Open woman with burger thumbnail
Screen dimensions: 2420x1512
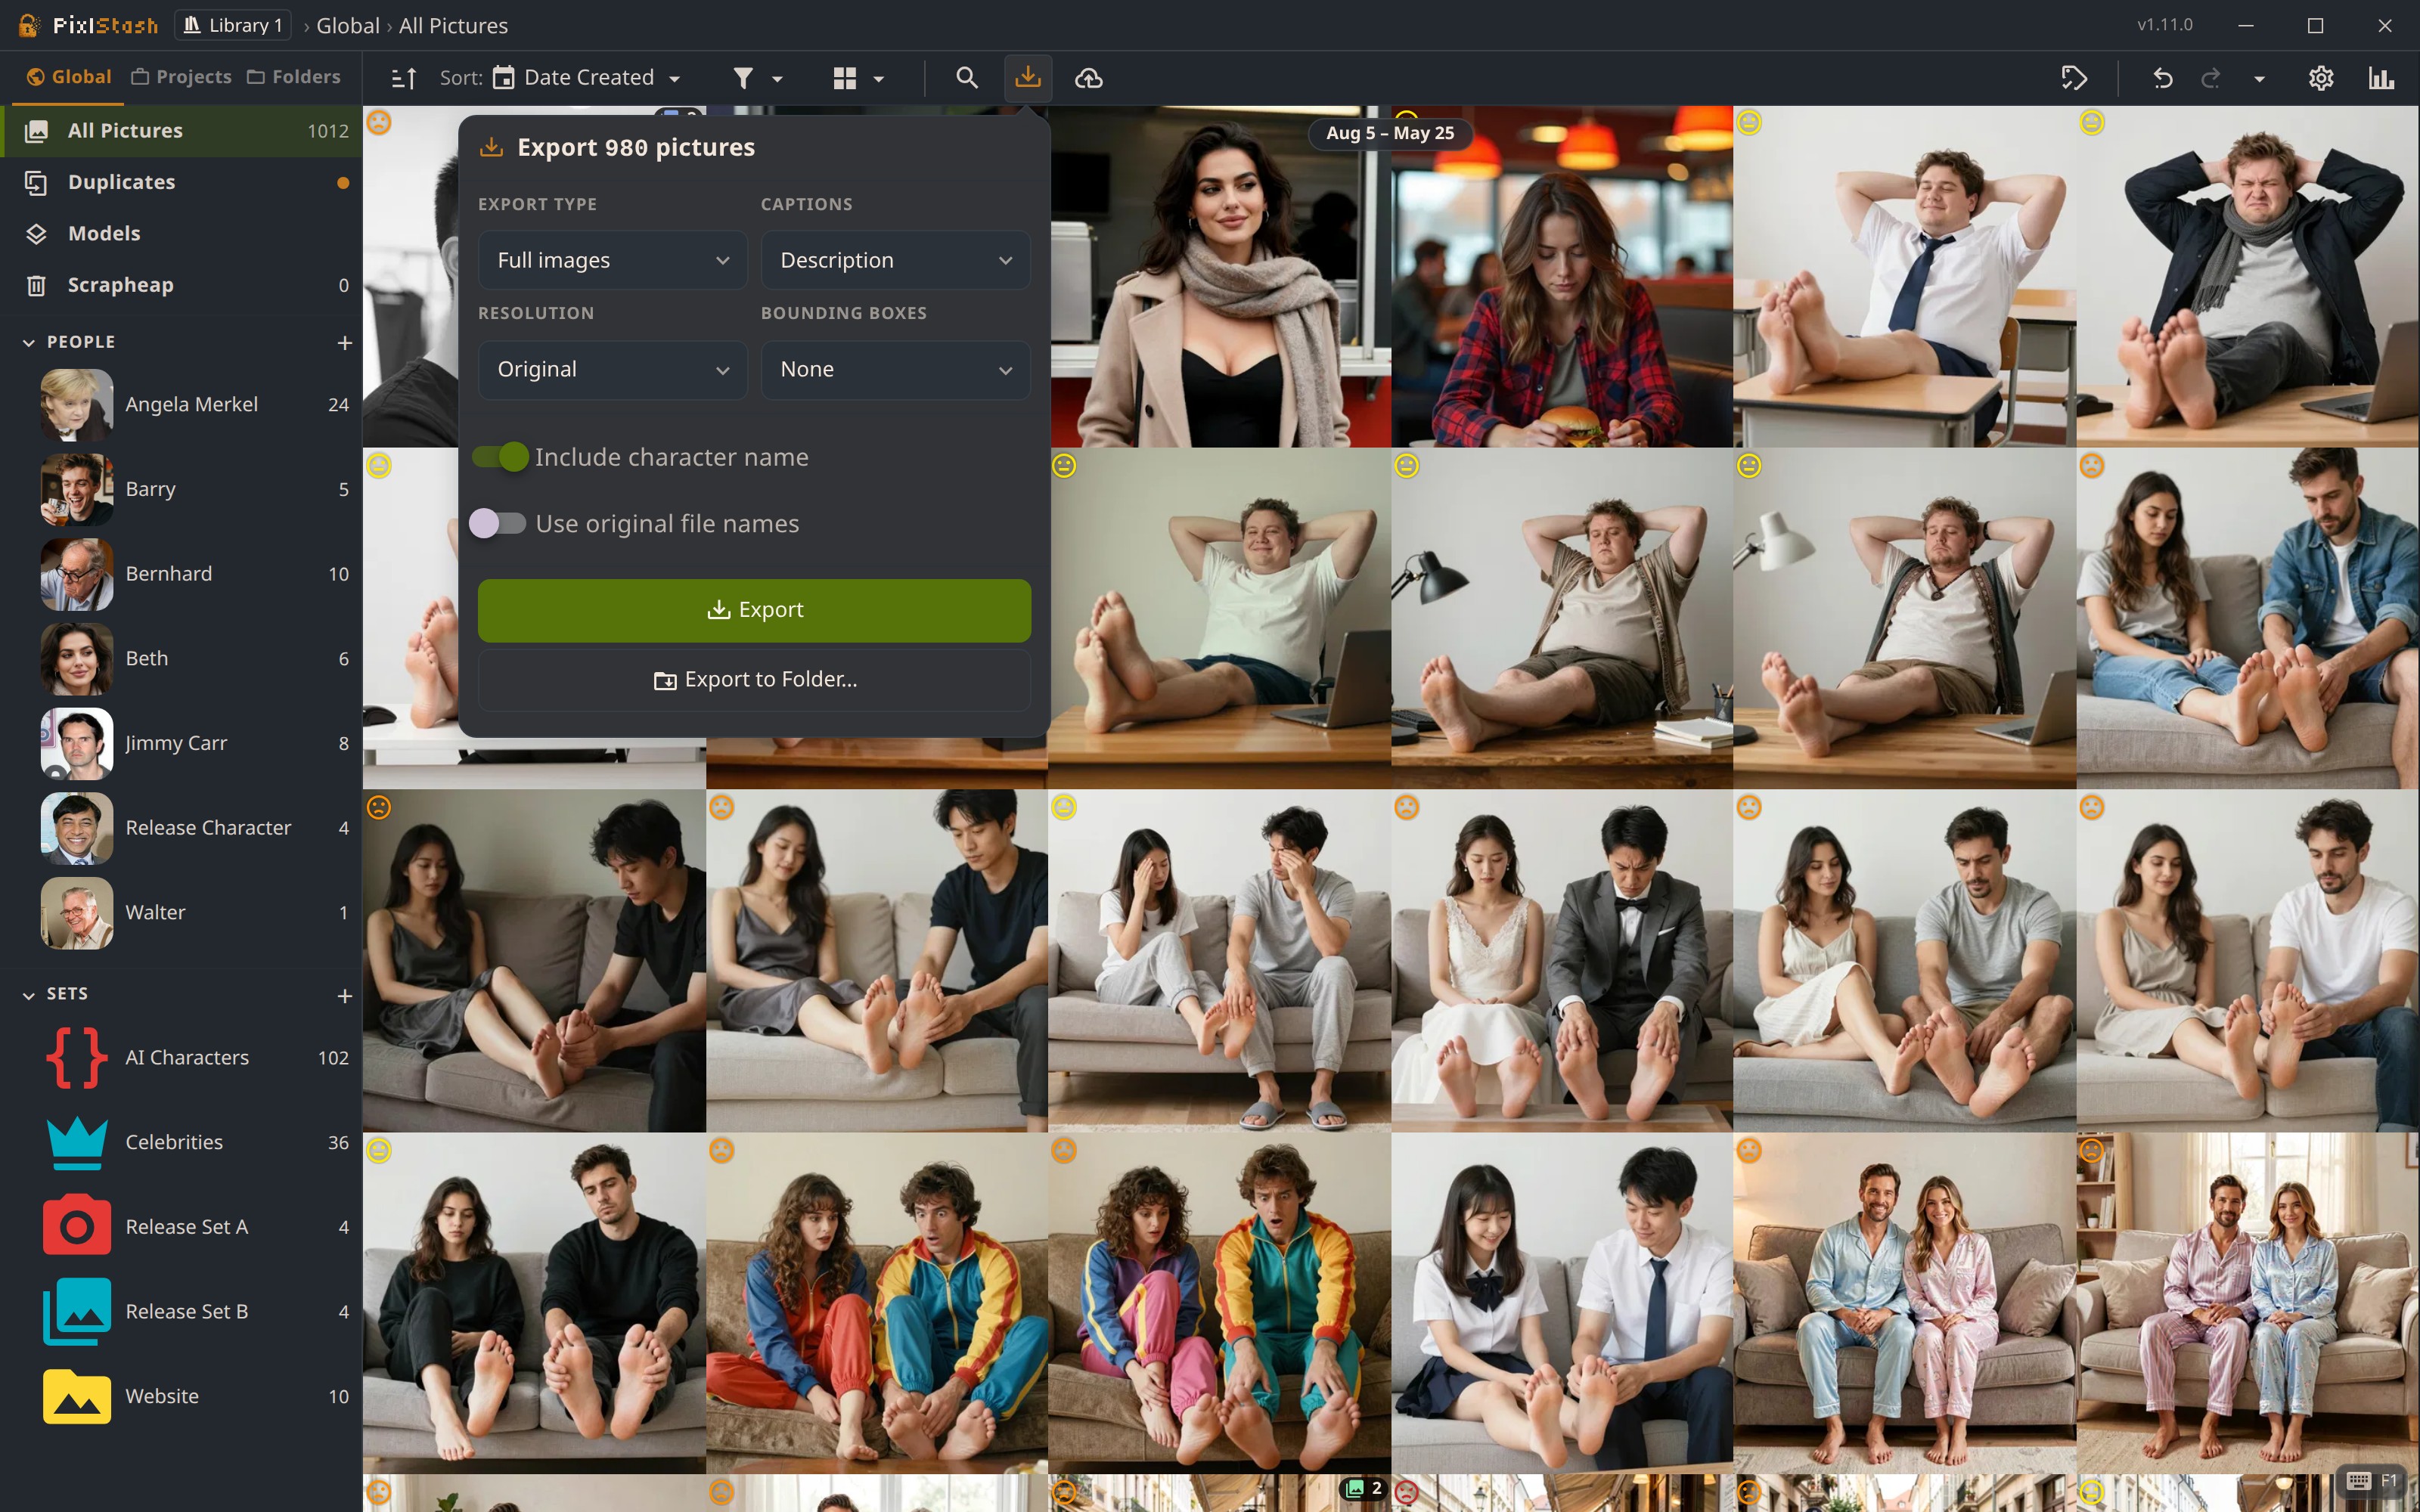tap(1562, 277)
